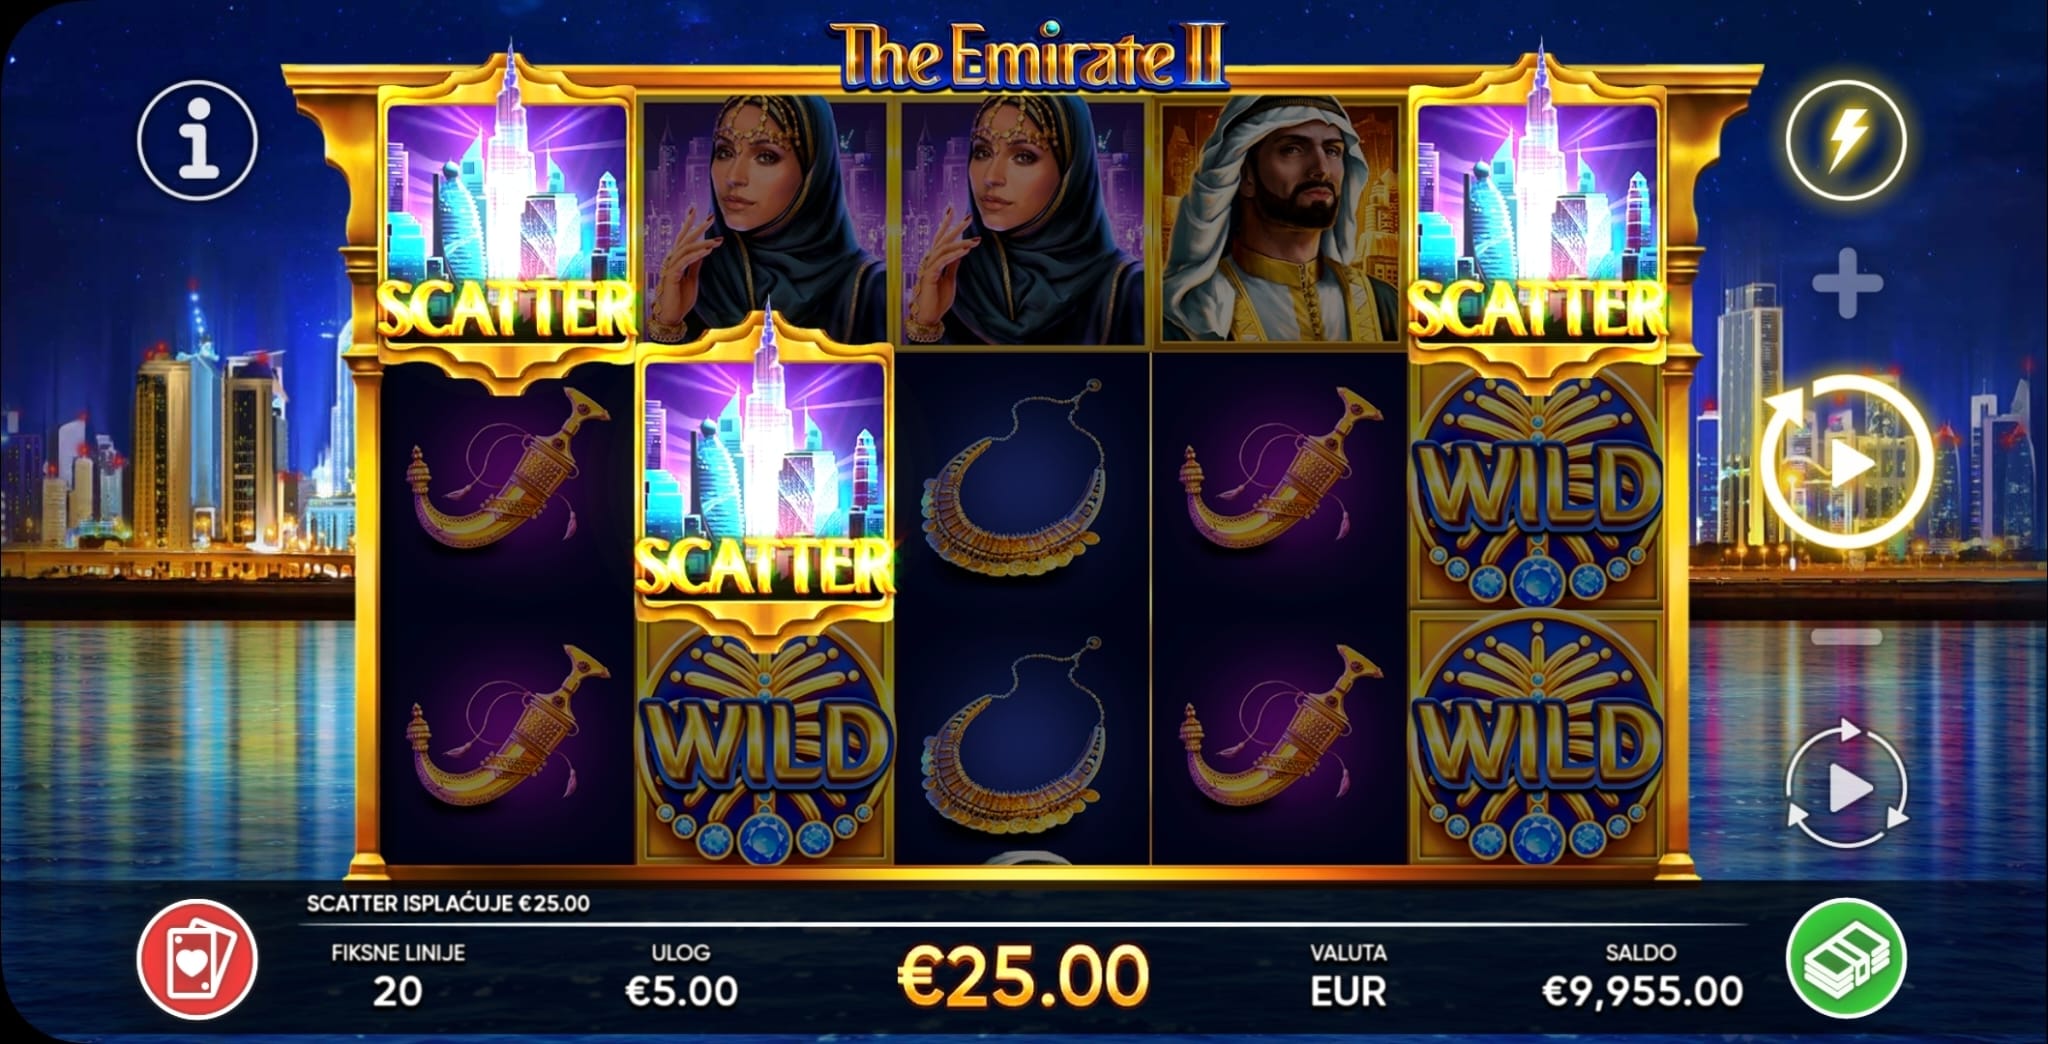
Task: Click the EUR currency label
Action: coord(1348,991)
